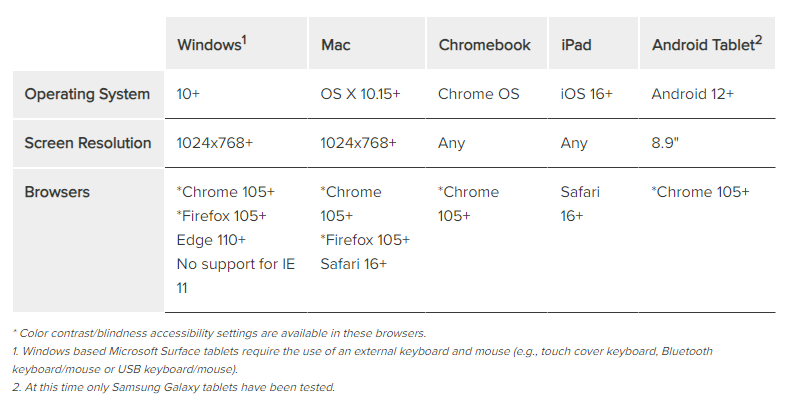Screen dimensions: 789x401
Task: Click the Chrome OS cell
Action: [479, 94]
